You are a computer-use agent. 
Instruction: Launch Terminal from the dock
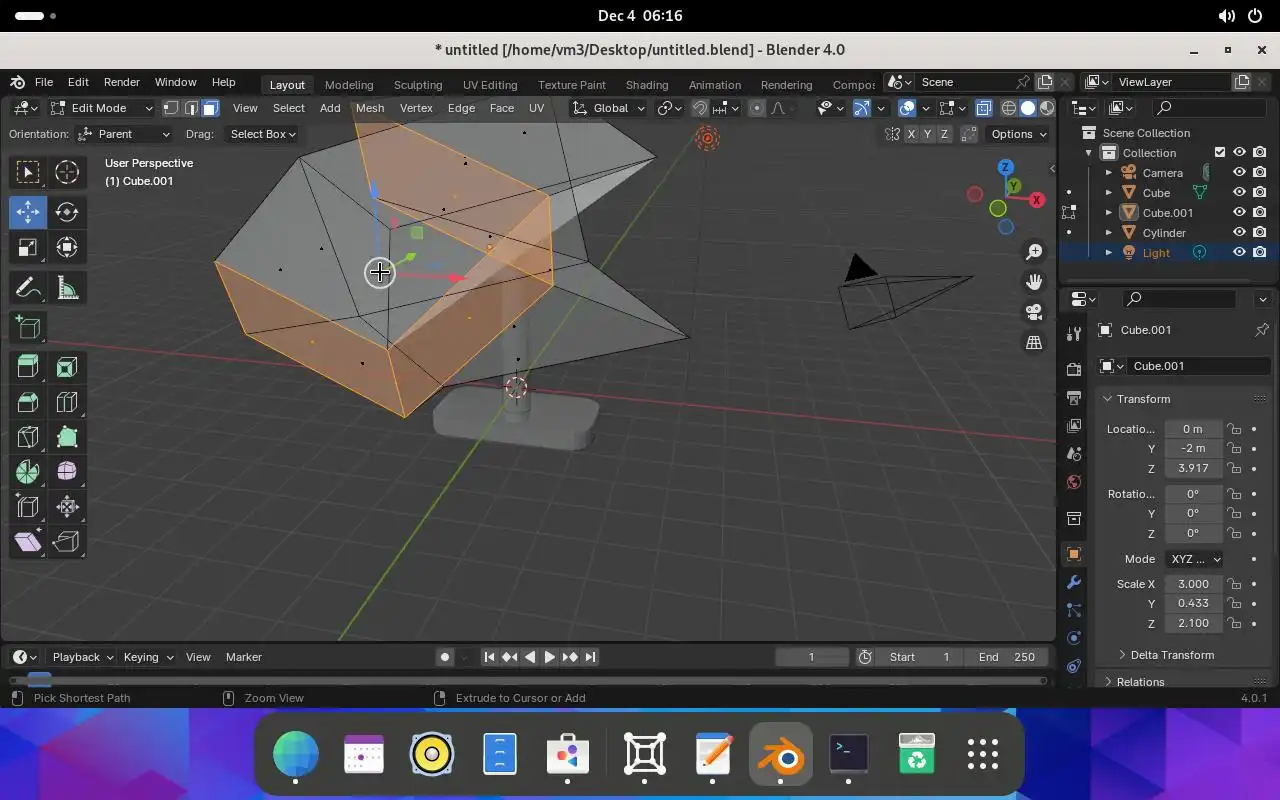pyautogui.click(x=849, y=754)
